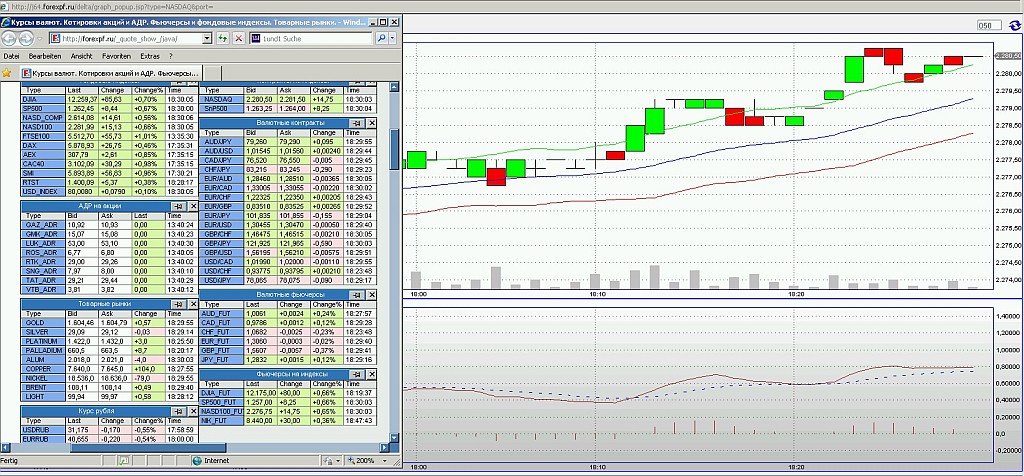1024x476 pixels.
Task: Select the NIK_FUT futures row
Action: click(x=288, y=420)
